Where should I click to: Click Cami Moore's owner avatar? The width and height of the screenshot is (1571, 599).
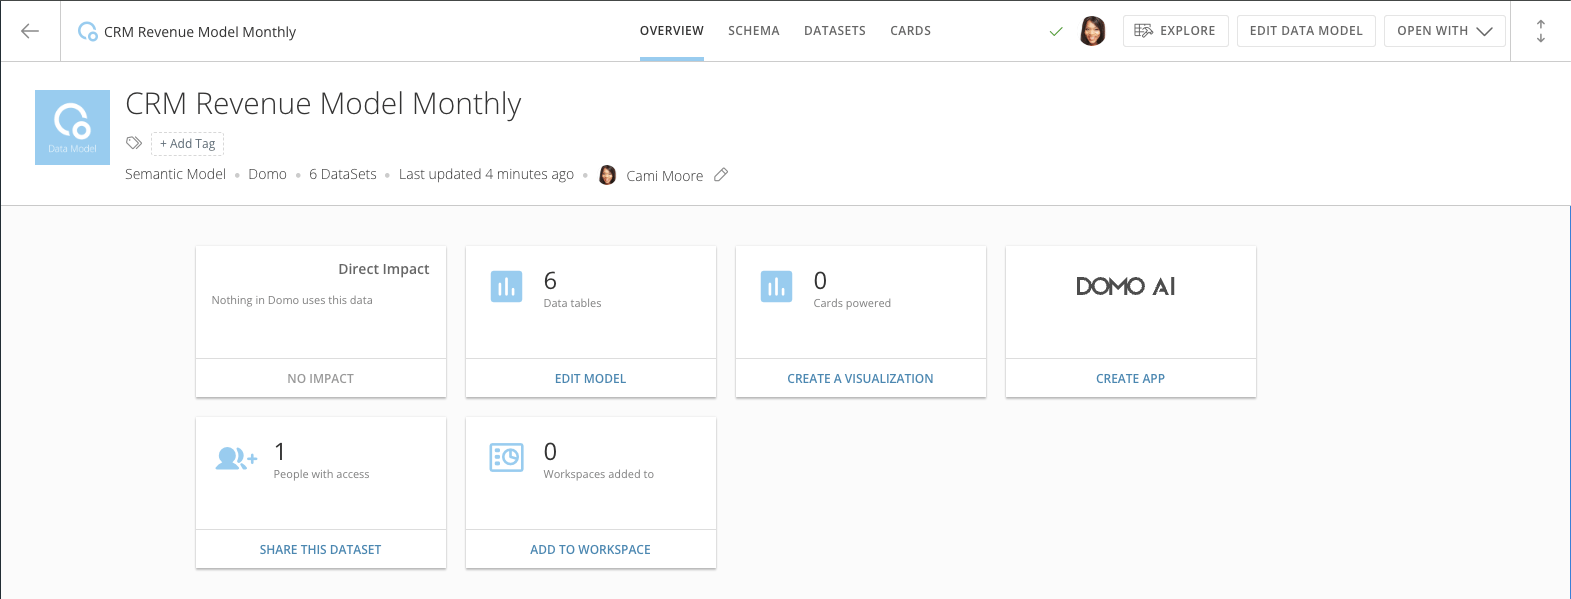click(607, 175)
